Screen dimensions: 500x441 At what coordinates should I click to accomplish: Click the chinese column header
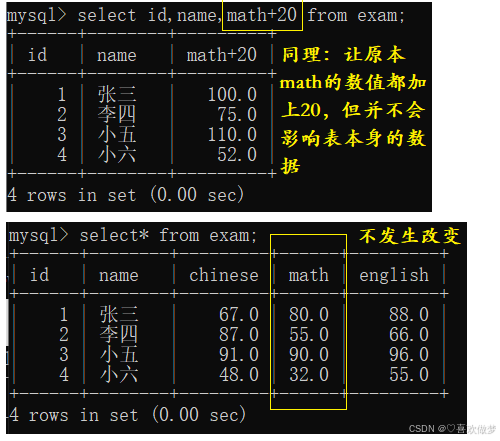click(224, 275)
